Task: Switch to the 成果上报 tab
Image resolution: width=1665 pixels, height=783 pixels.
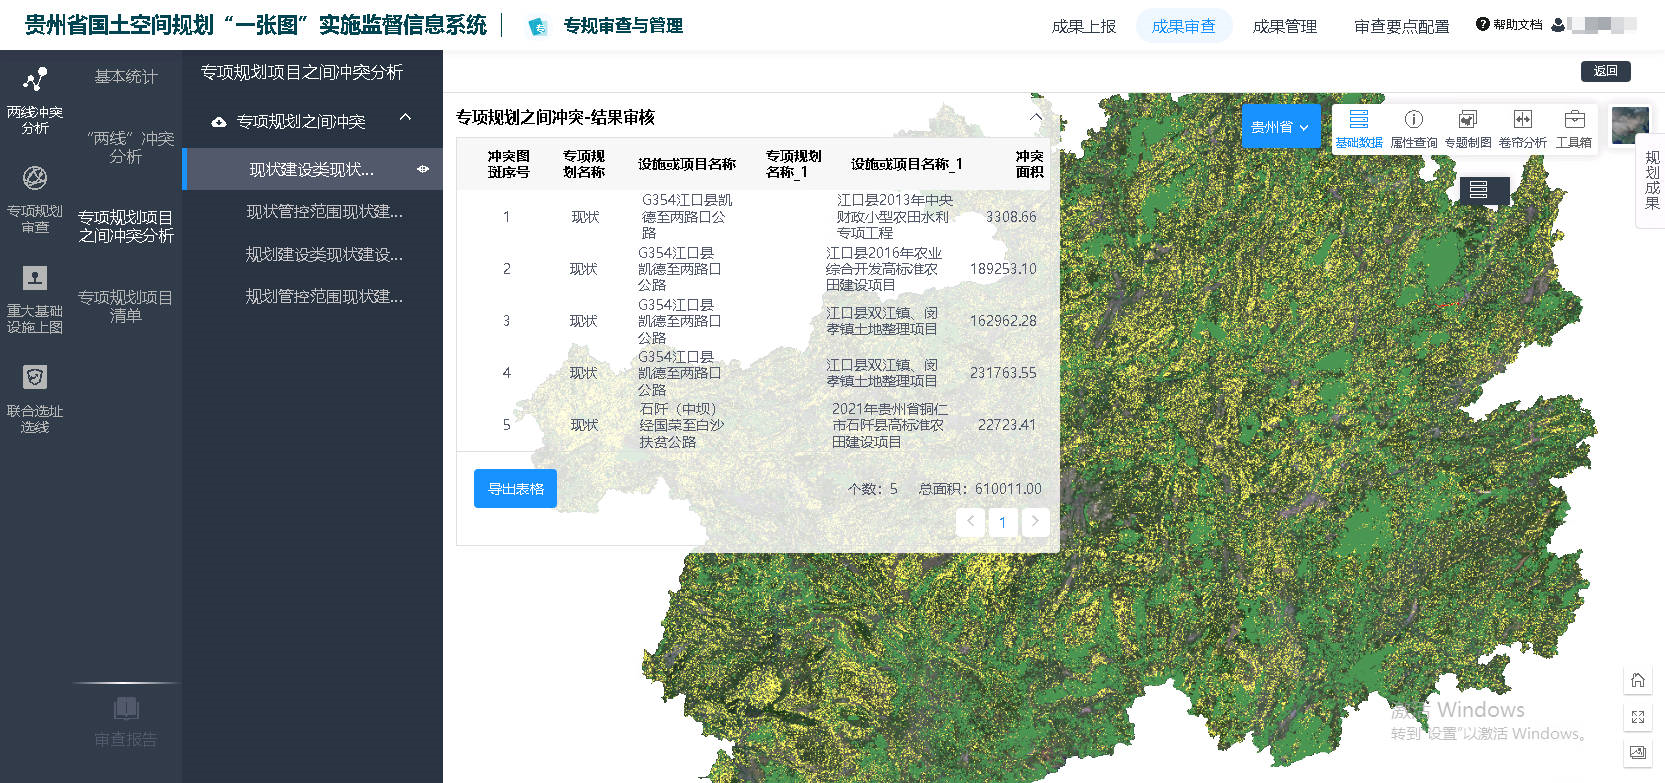Action: (1083, 26)
